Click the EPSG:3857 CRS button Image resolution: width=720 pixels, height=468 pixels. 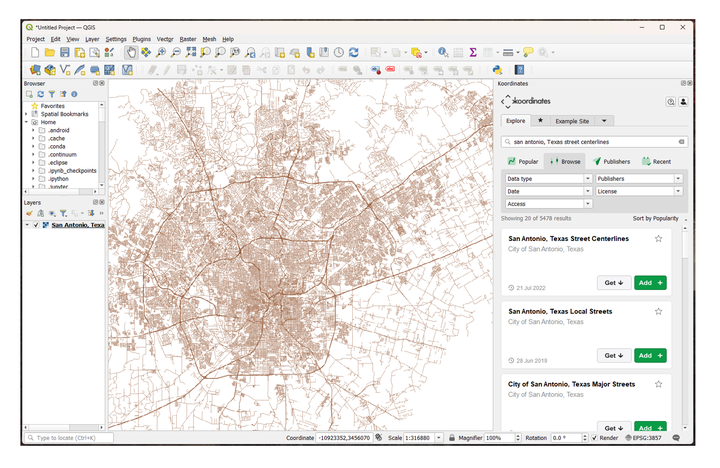click(643, 438)
